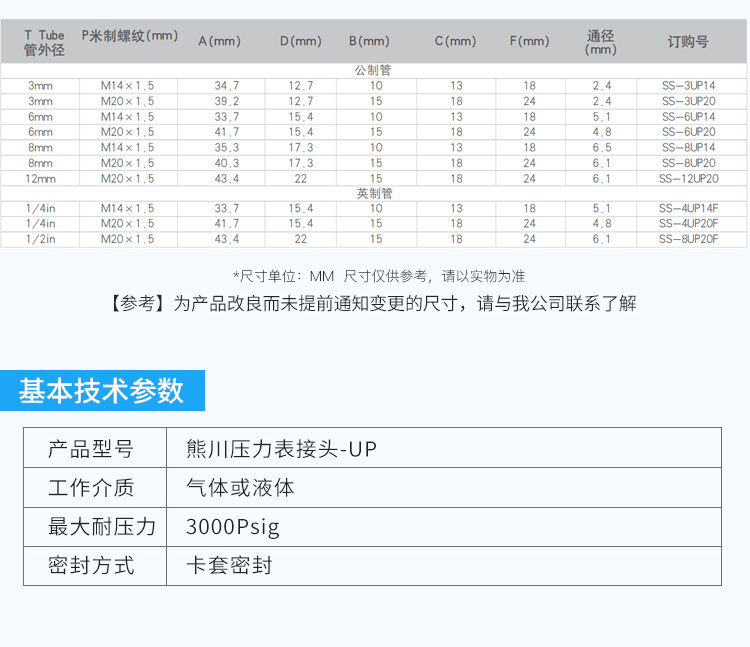Click order number SS-3UP14
The width and height of the screenshot is (750, 647).
tap(688, 86)
